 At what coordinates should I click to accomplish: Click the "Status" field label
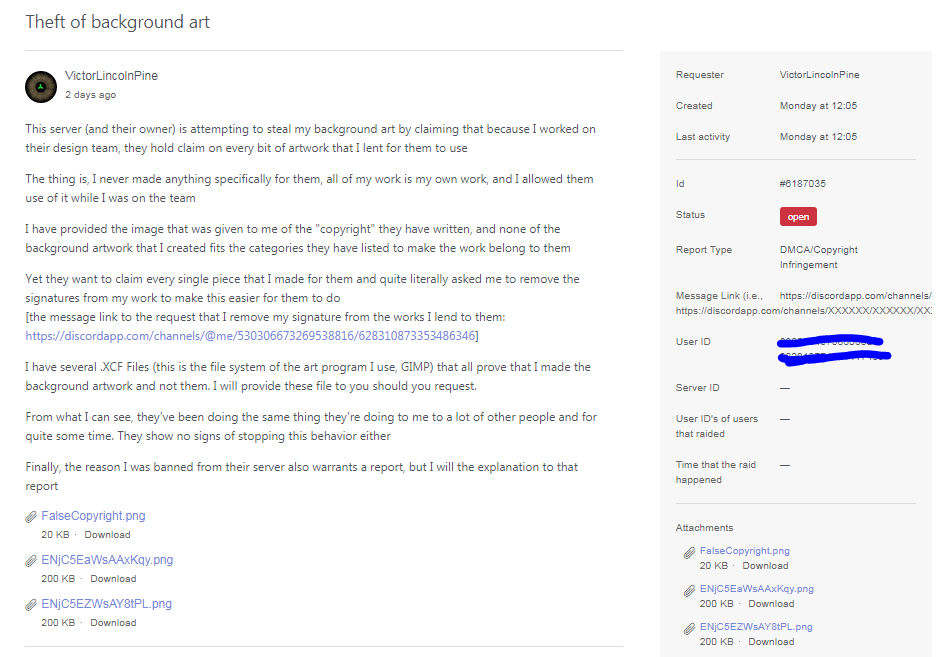pos(691,215)
